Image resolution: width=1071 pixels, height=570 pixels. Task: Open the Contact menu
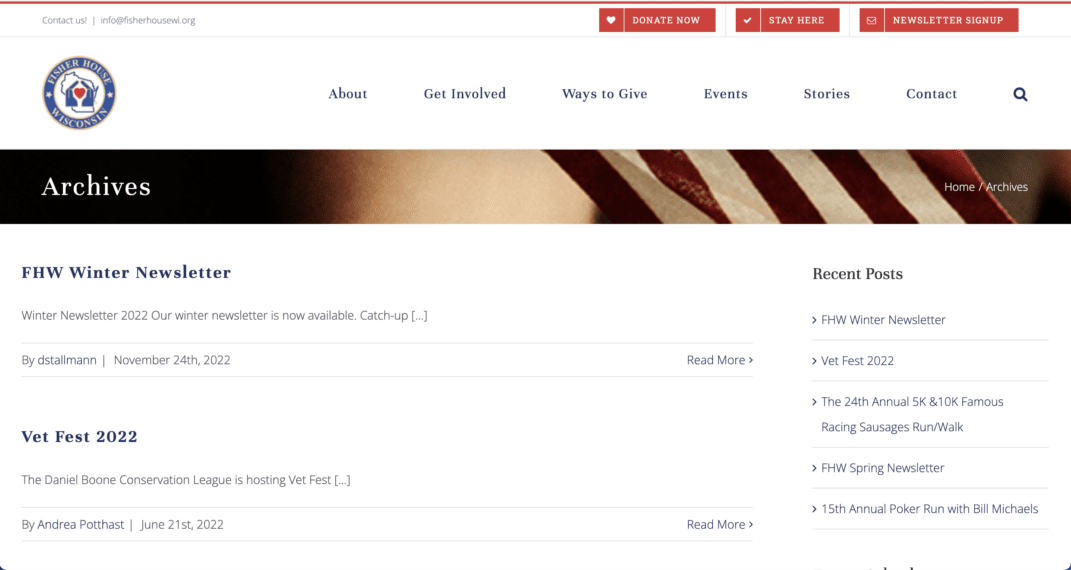pos(931,94)
